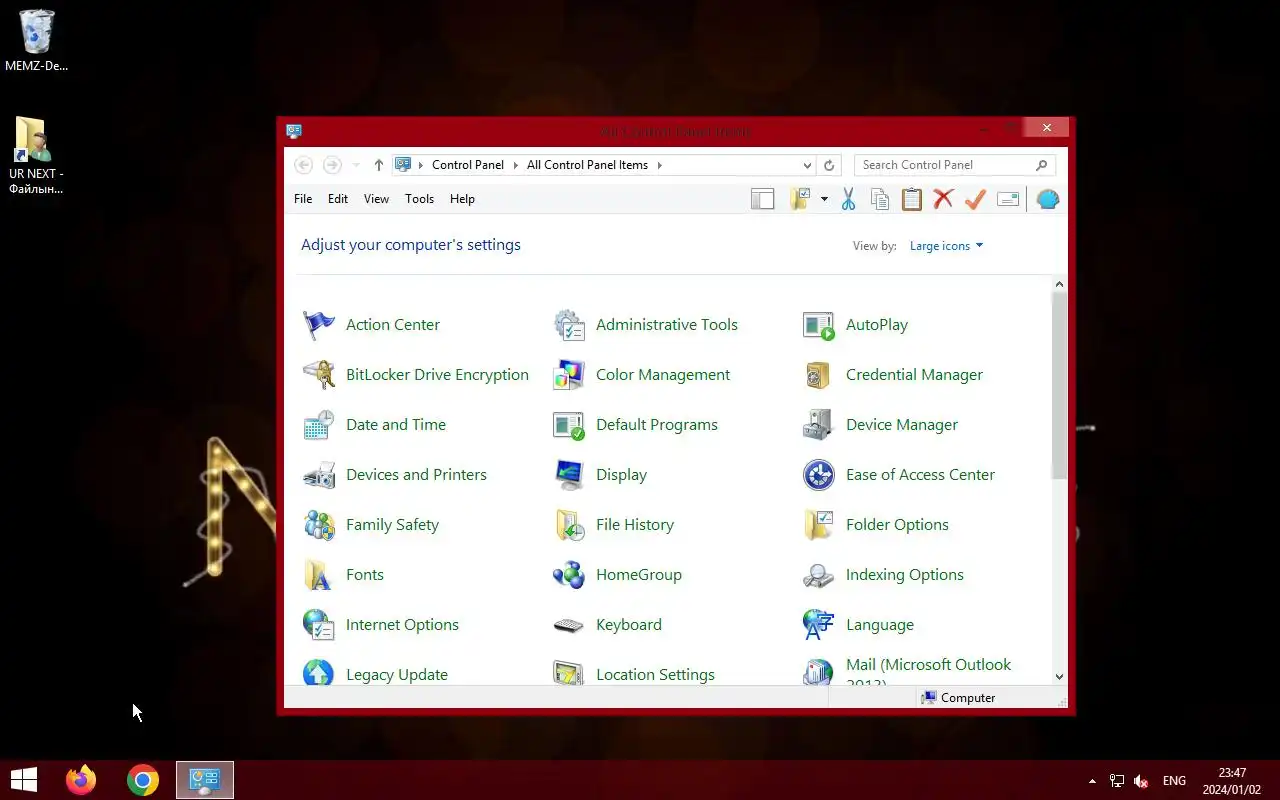Select the UR NEXT desktop shortcut
1280x800 pixels.
36,156
